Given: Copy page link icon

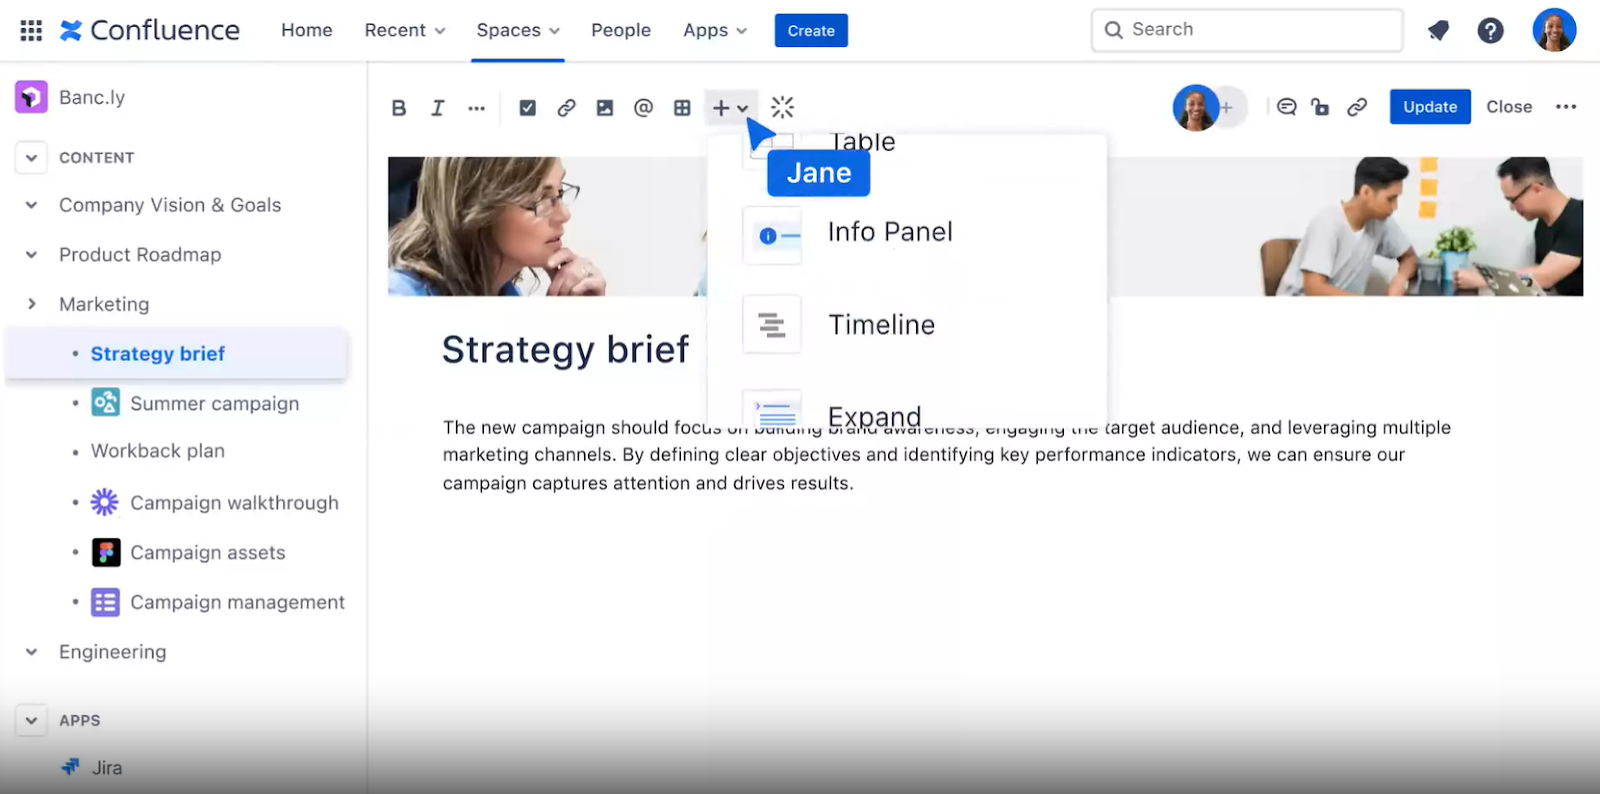Looking at the screenshot, I should pos(1357,107).
